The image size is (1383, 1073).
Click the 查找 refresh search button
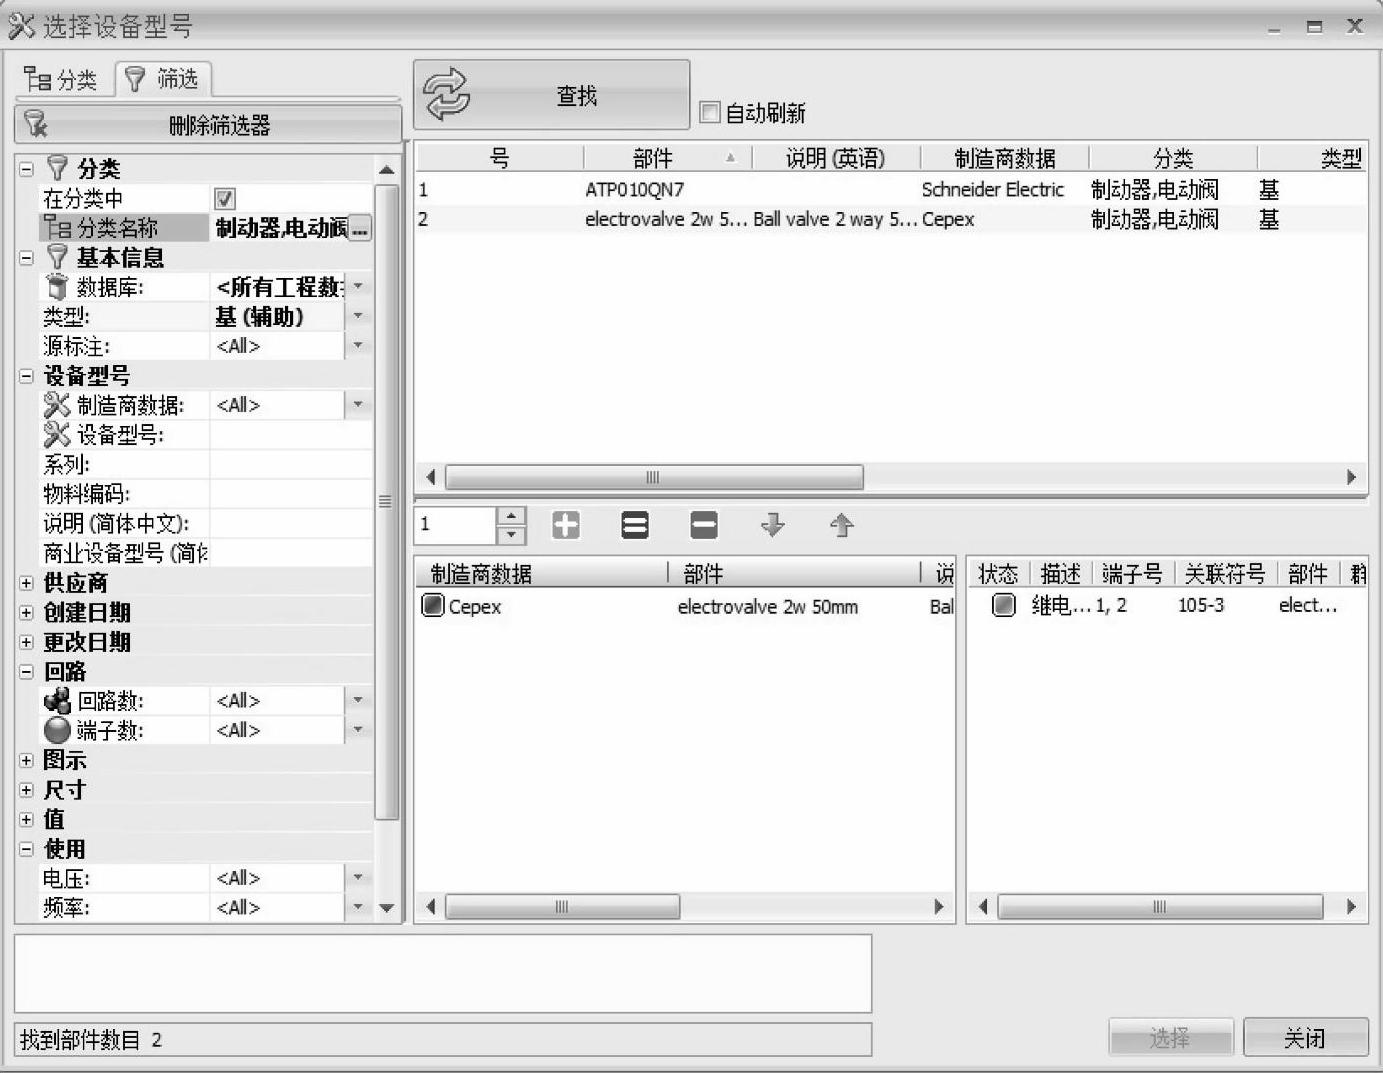tap(551, 95)
